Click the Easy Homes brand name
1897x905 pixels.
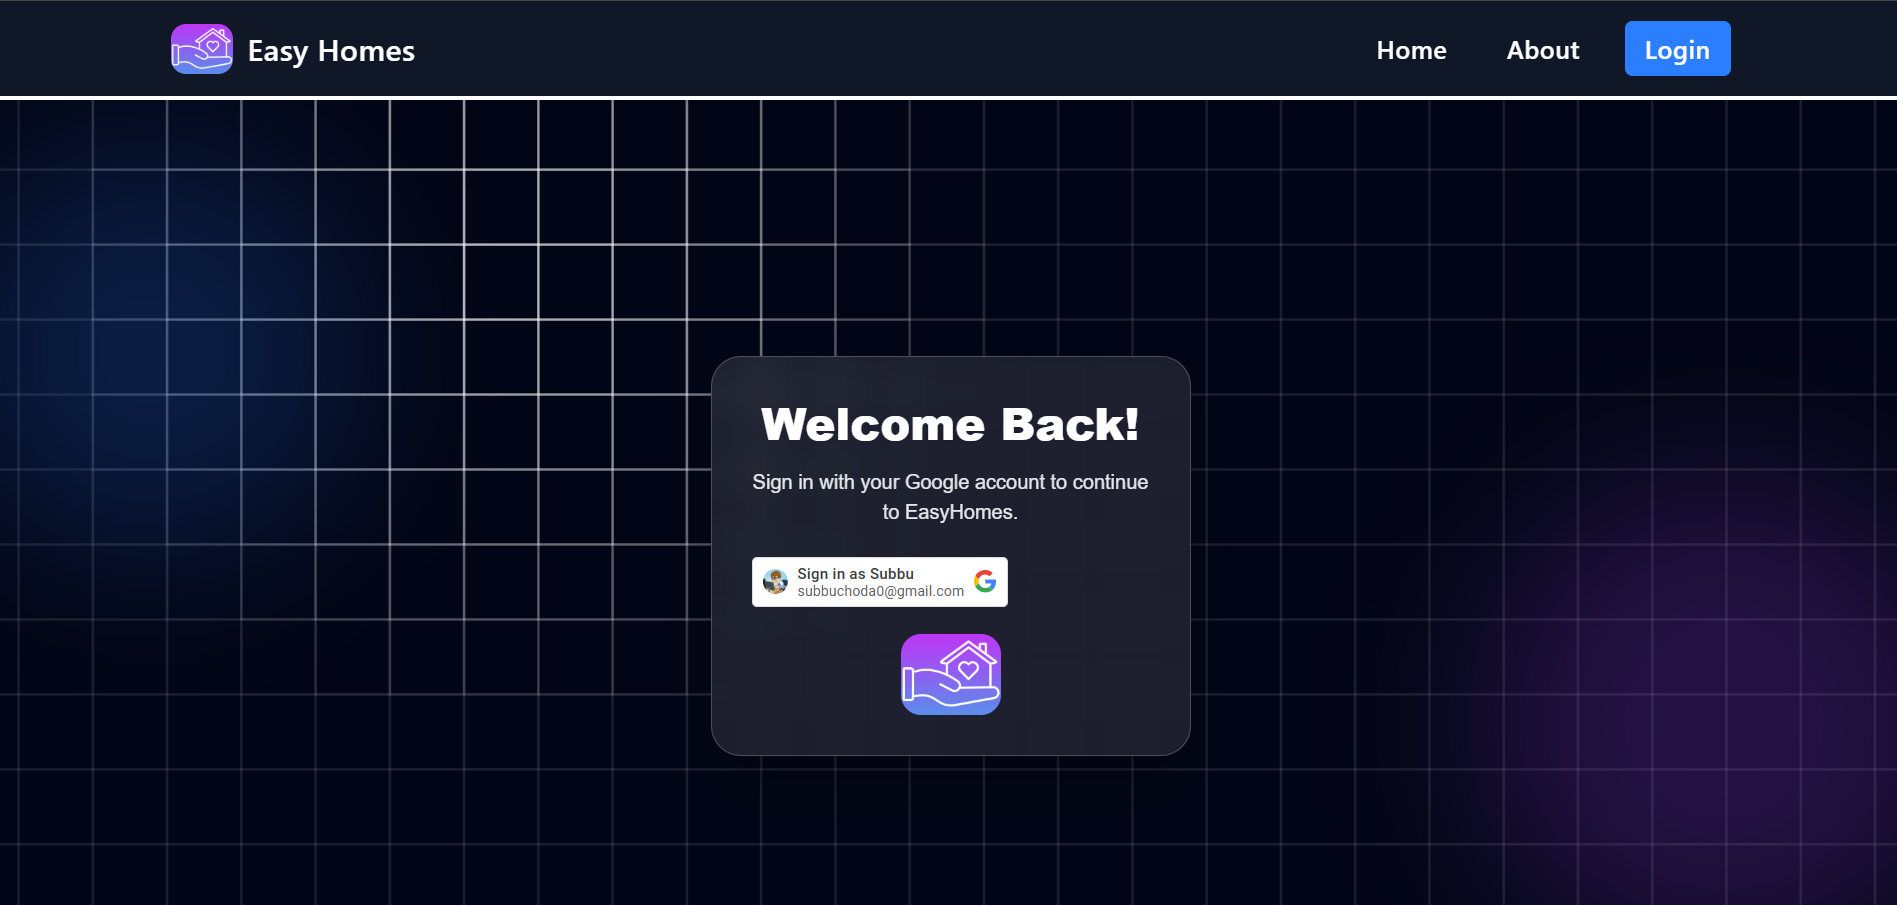(331, 51)
